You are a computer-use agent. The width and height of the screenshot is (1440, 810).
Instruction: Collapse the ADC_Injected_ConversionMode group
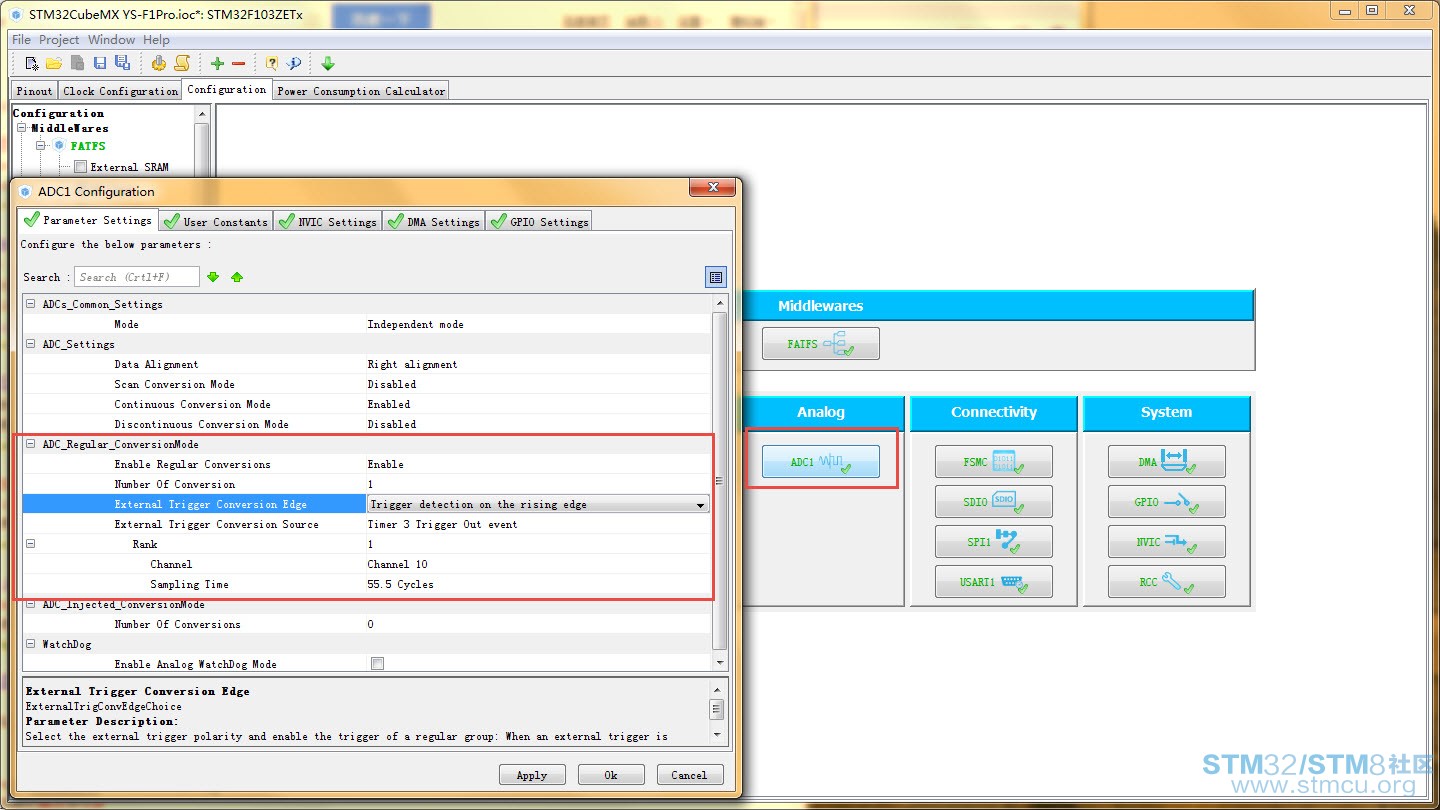click(x=30, y=604)
